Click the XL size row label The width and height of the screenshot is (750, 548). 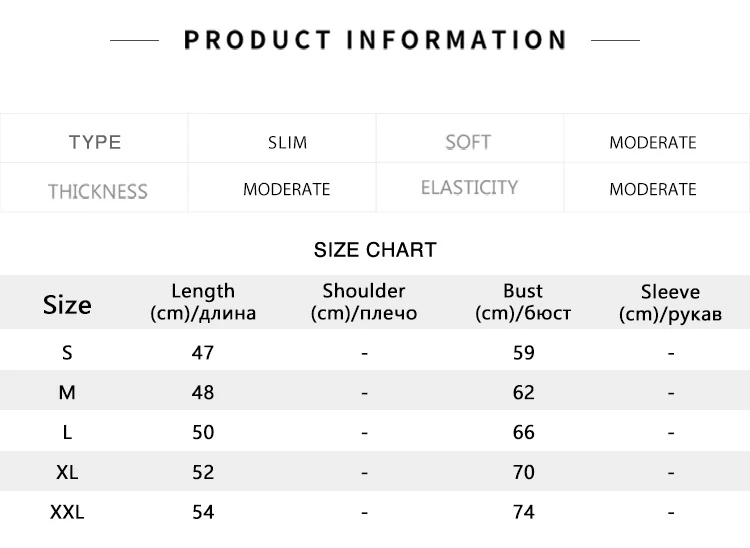pos(67,472)
